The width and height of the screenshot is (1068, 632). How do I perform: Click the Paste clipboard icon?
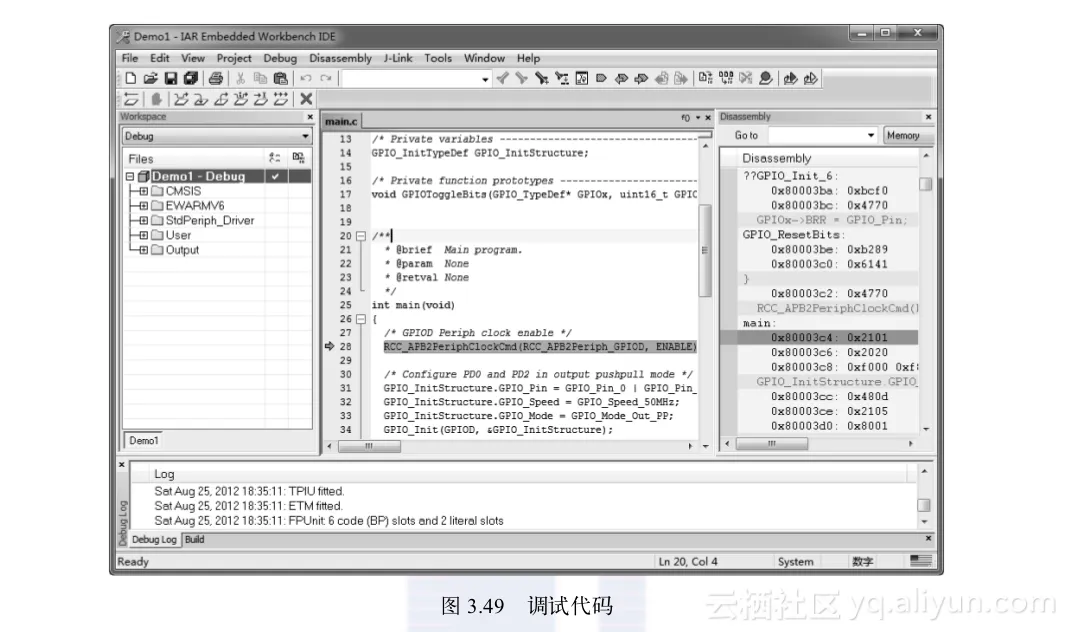[280, 79]
